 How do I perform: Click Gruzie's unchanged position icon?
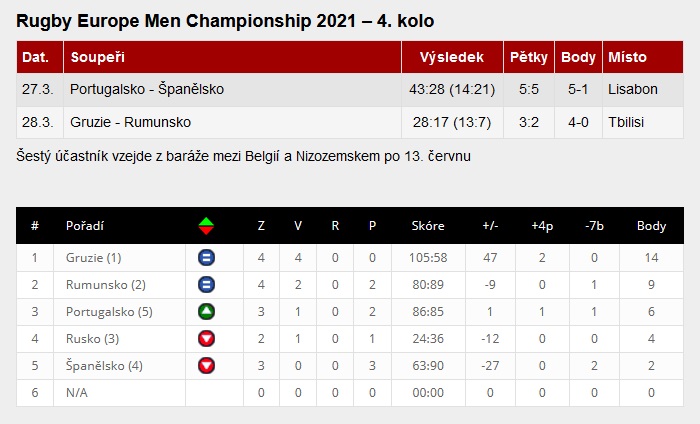(x=207, y=258)
